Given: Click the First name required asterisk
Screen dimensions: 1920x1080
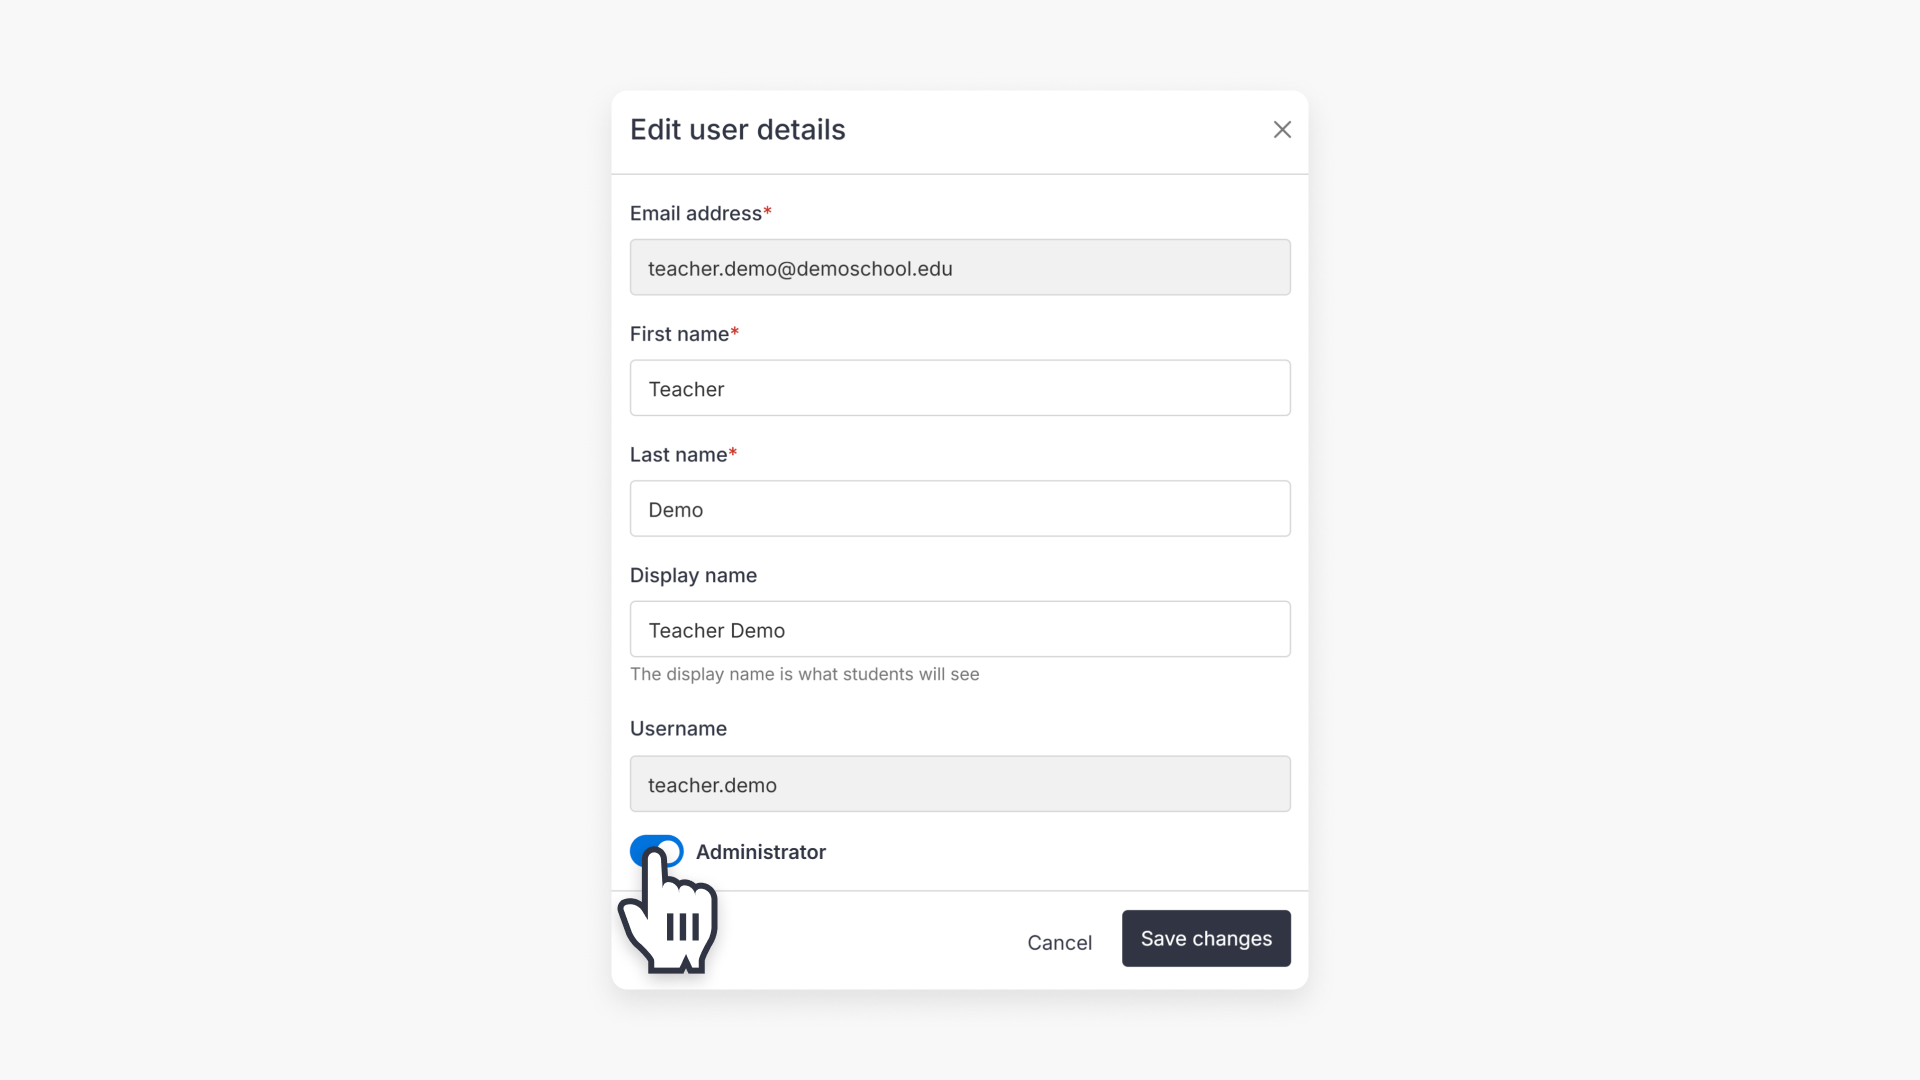Looking at the screenshot, I should [734, 330].
